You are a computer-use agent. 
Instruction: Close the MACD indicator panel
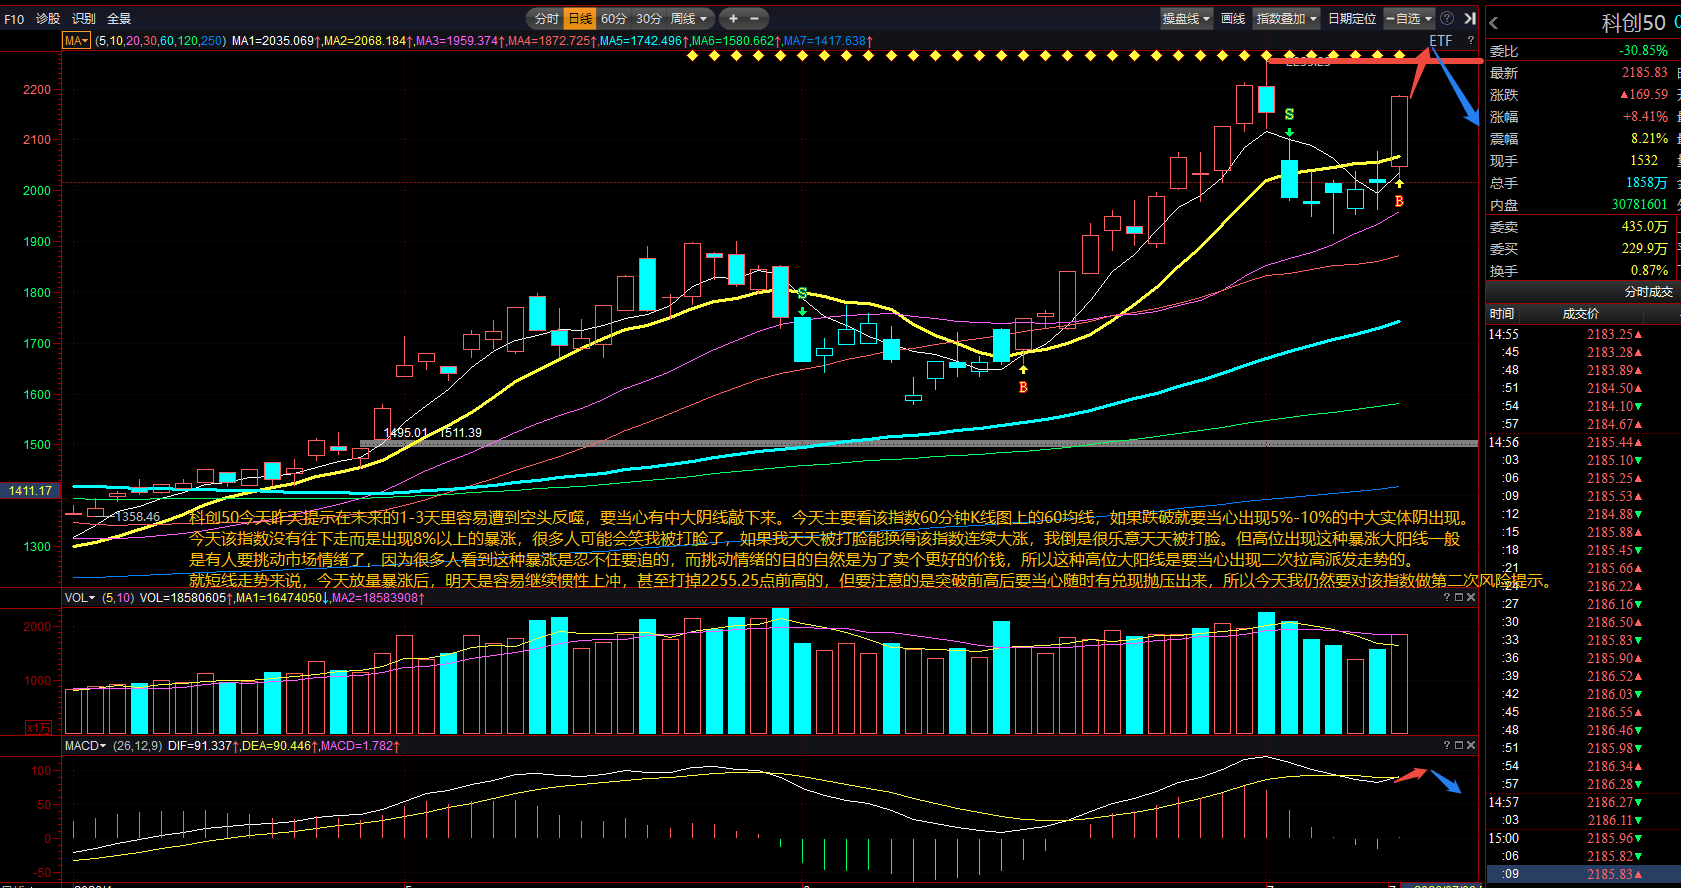coord(1471,745)
